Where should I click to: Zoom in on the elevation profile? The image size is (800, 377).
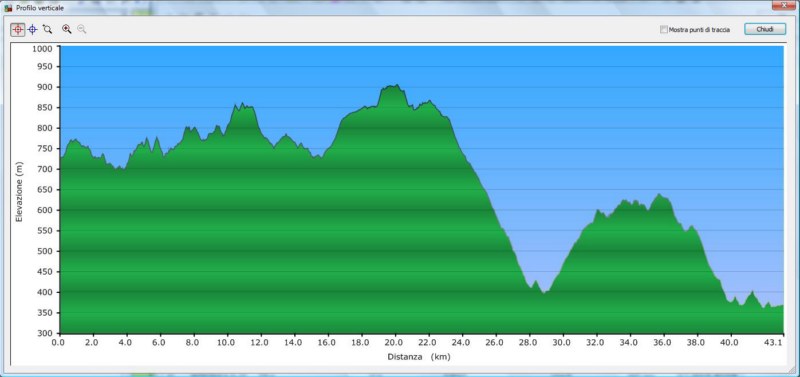pos(66,29)
